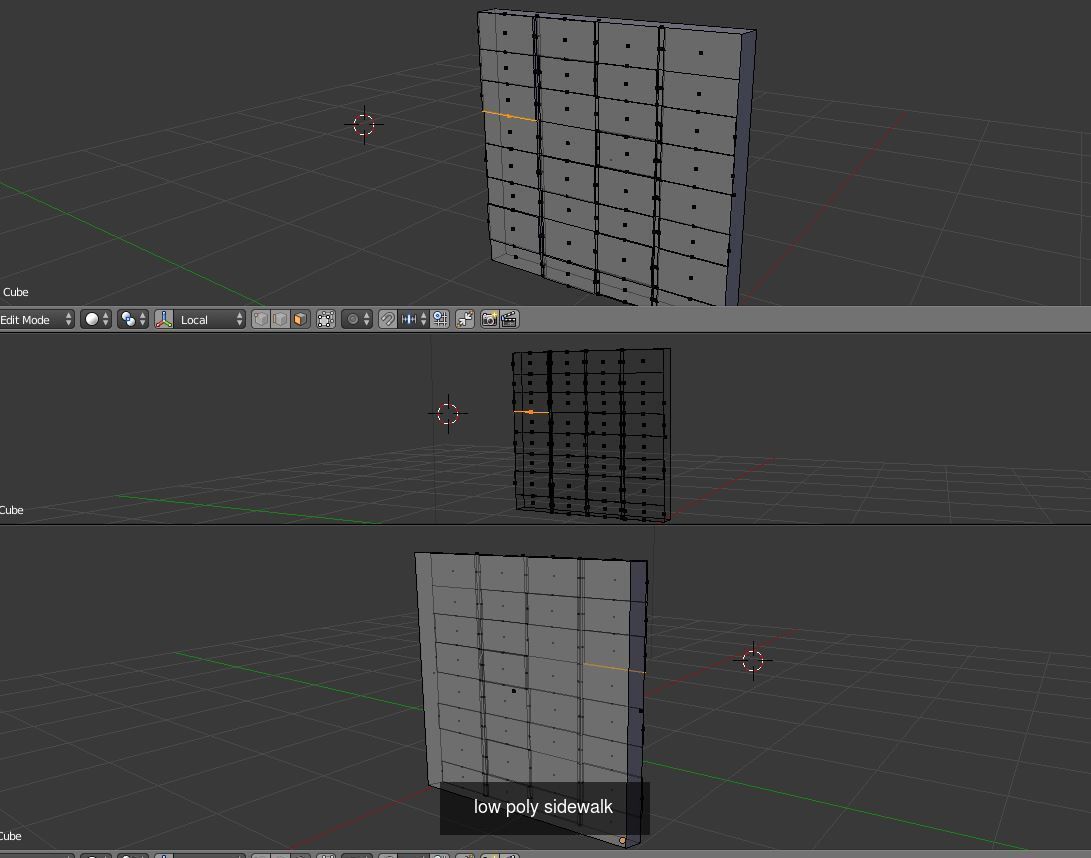Select the orange highlighted edge in top viewport
Screen dimensions: 1091x858
click(x=509, y=116)
